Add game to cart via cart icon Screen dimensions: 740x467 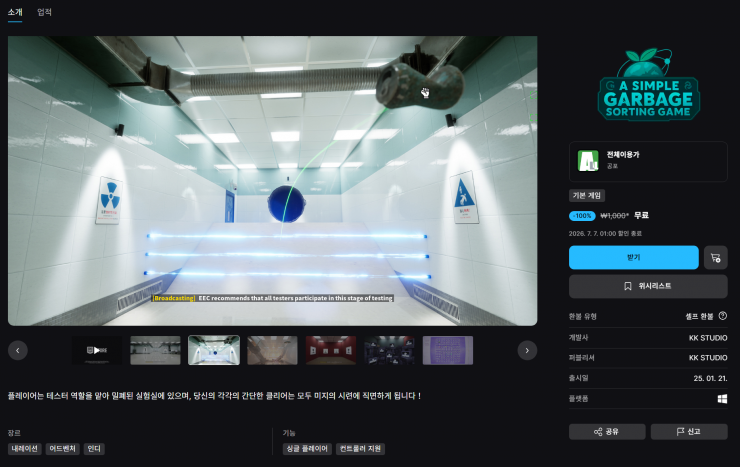pyautogui.click(x=715, y=258)
